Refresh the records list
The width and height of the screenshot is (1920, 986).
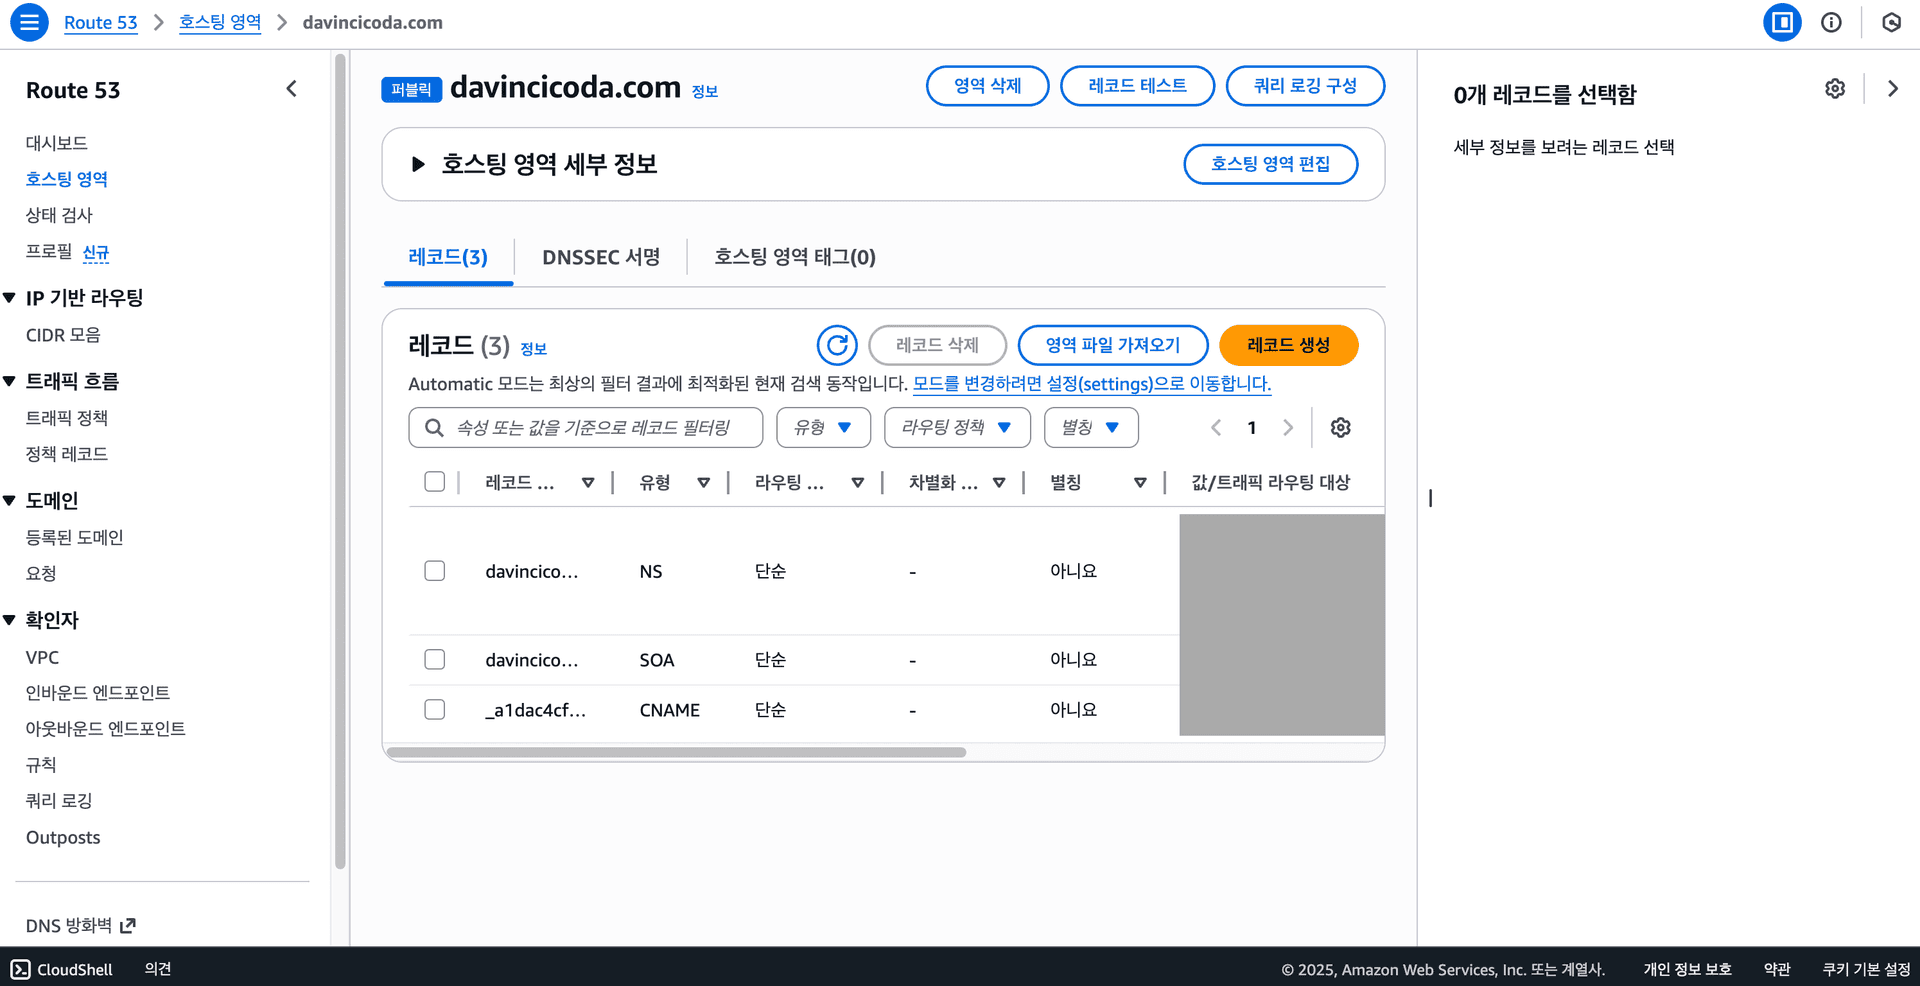click(838, 345)
